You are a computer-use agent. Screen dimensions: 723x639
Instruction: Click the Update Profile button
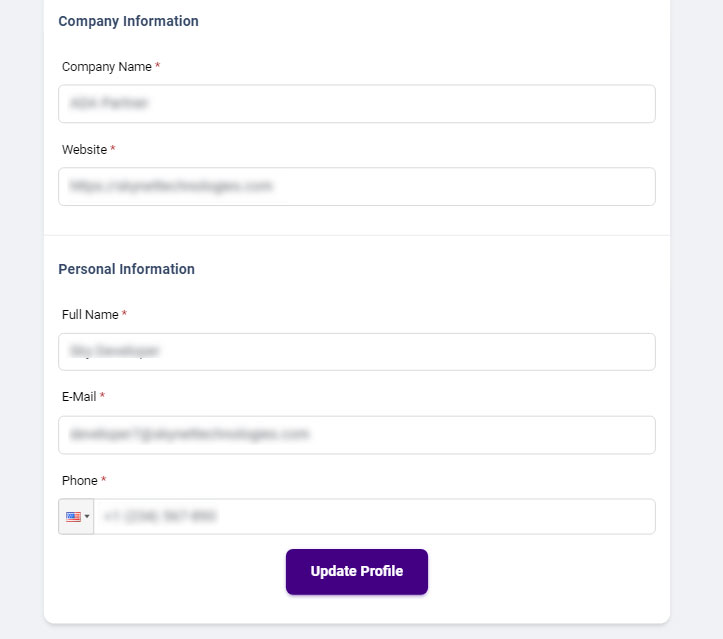pyautogui.click(x=357, y=572)
